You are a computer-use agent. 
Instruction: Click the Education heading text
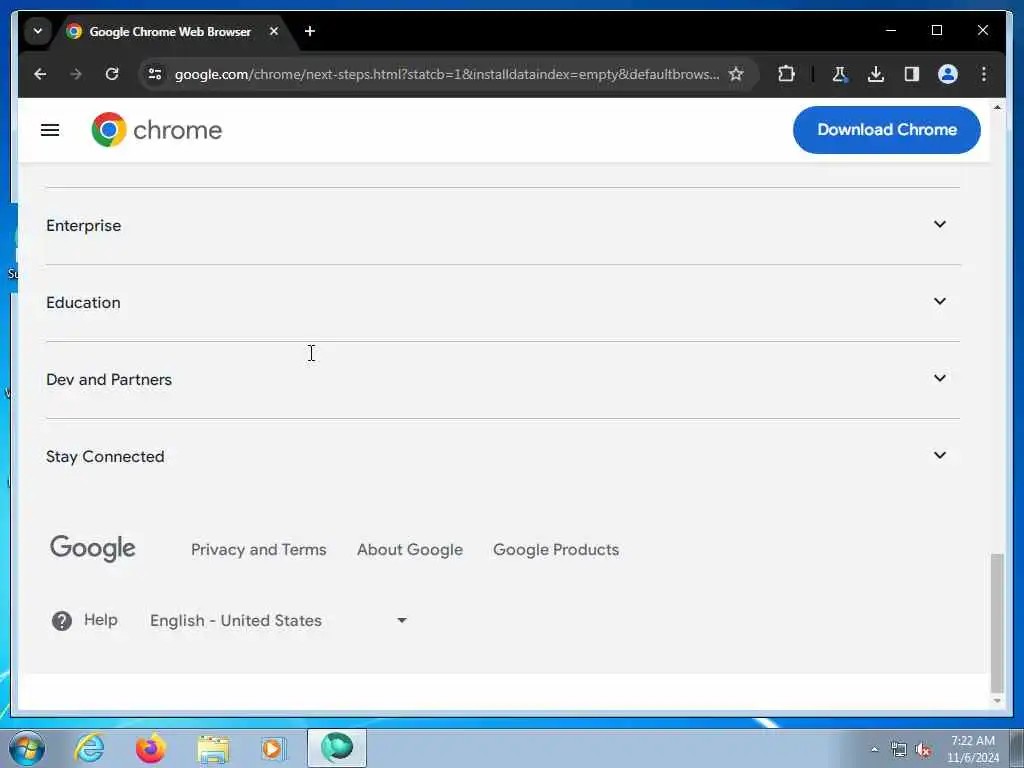83,302
